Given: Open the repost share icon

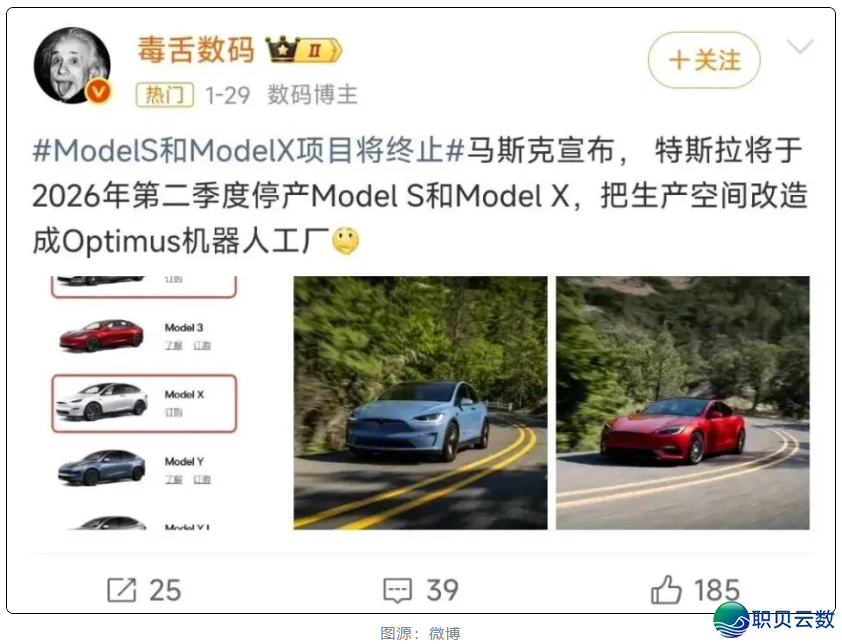Looking at the screenshot, I should tap(122, 590).
